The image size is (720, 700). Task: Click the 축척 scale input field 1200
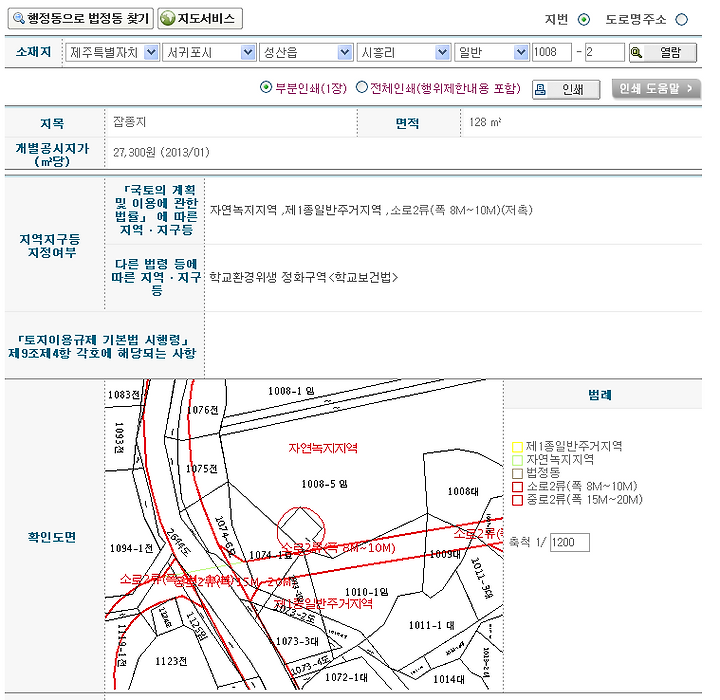tap(569, 542)
